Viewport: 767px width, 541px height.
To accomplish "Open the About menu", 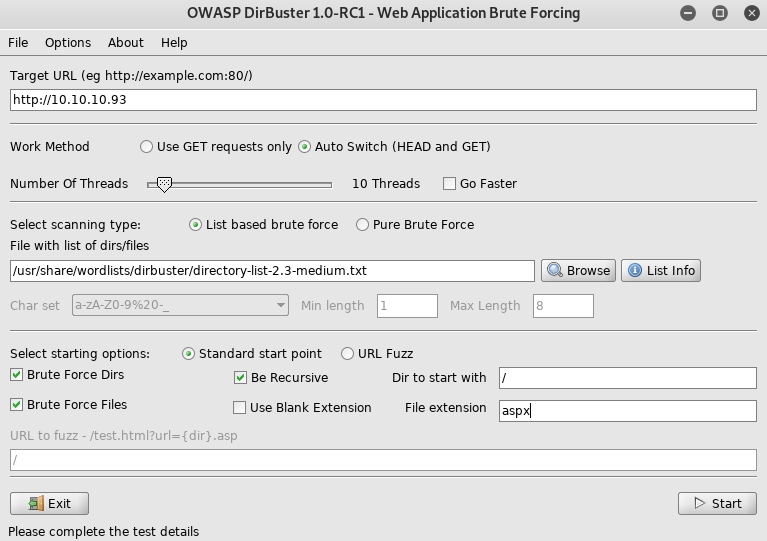I will [126, 43].
